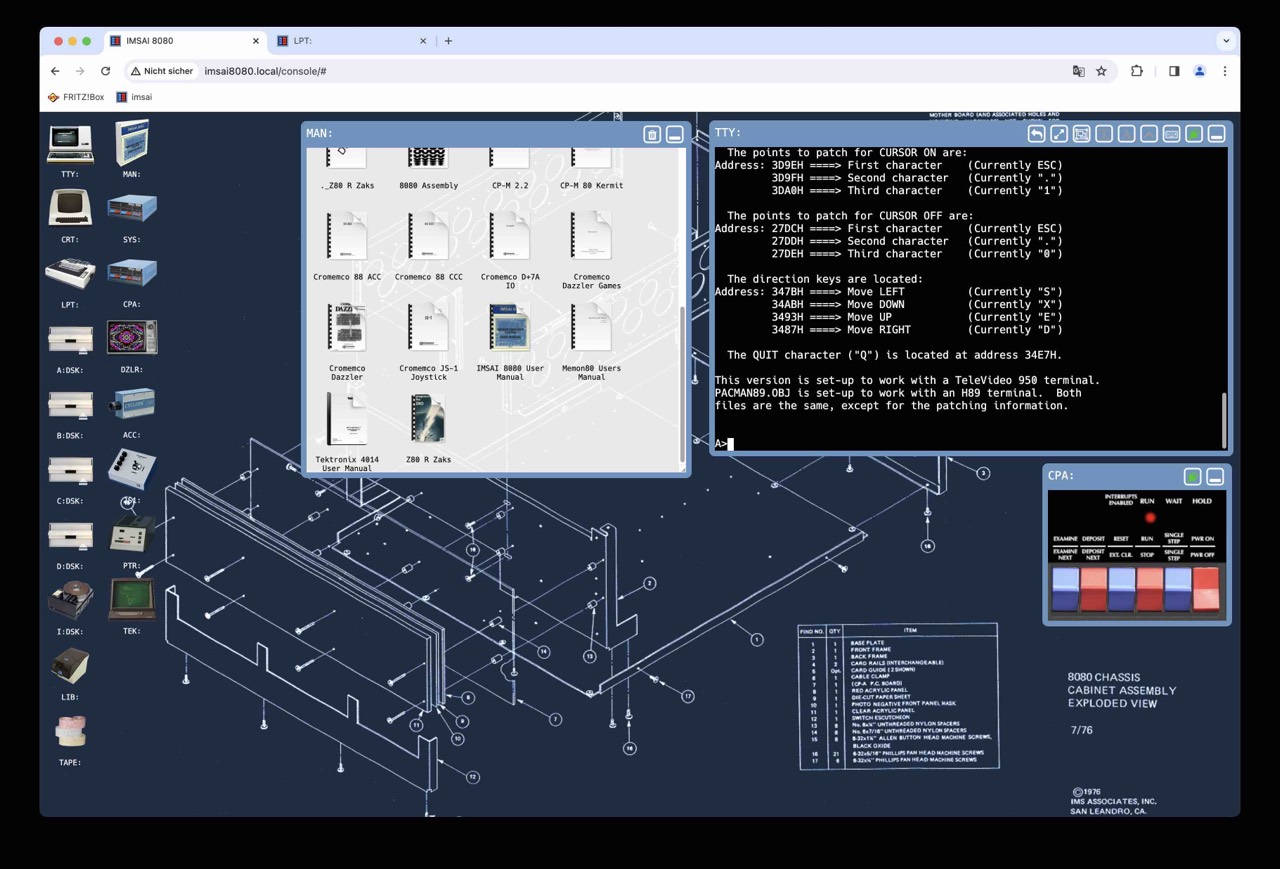Toggle the RUN / STOP switch
This screenshot has height=869, width=1280.
coord(1149,588)
